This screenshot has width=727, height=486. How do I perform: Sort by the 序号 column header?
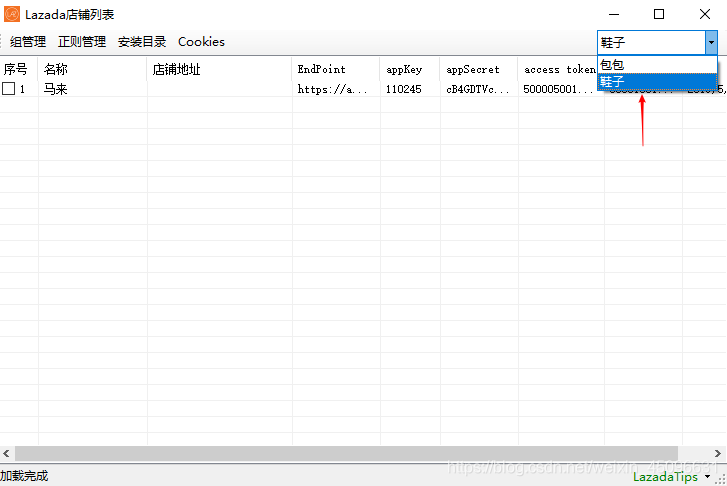tap(19, 69)
